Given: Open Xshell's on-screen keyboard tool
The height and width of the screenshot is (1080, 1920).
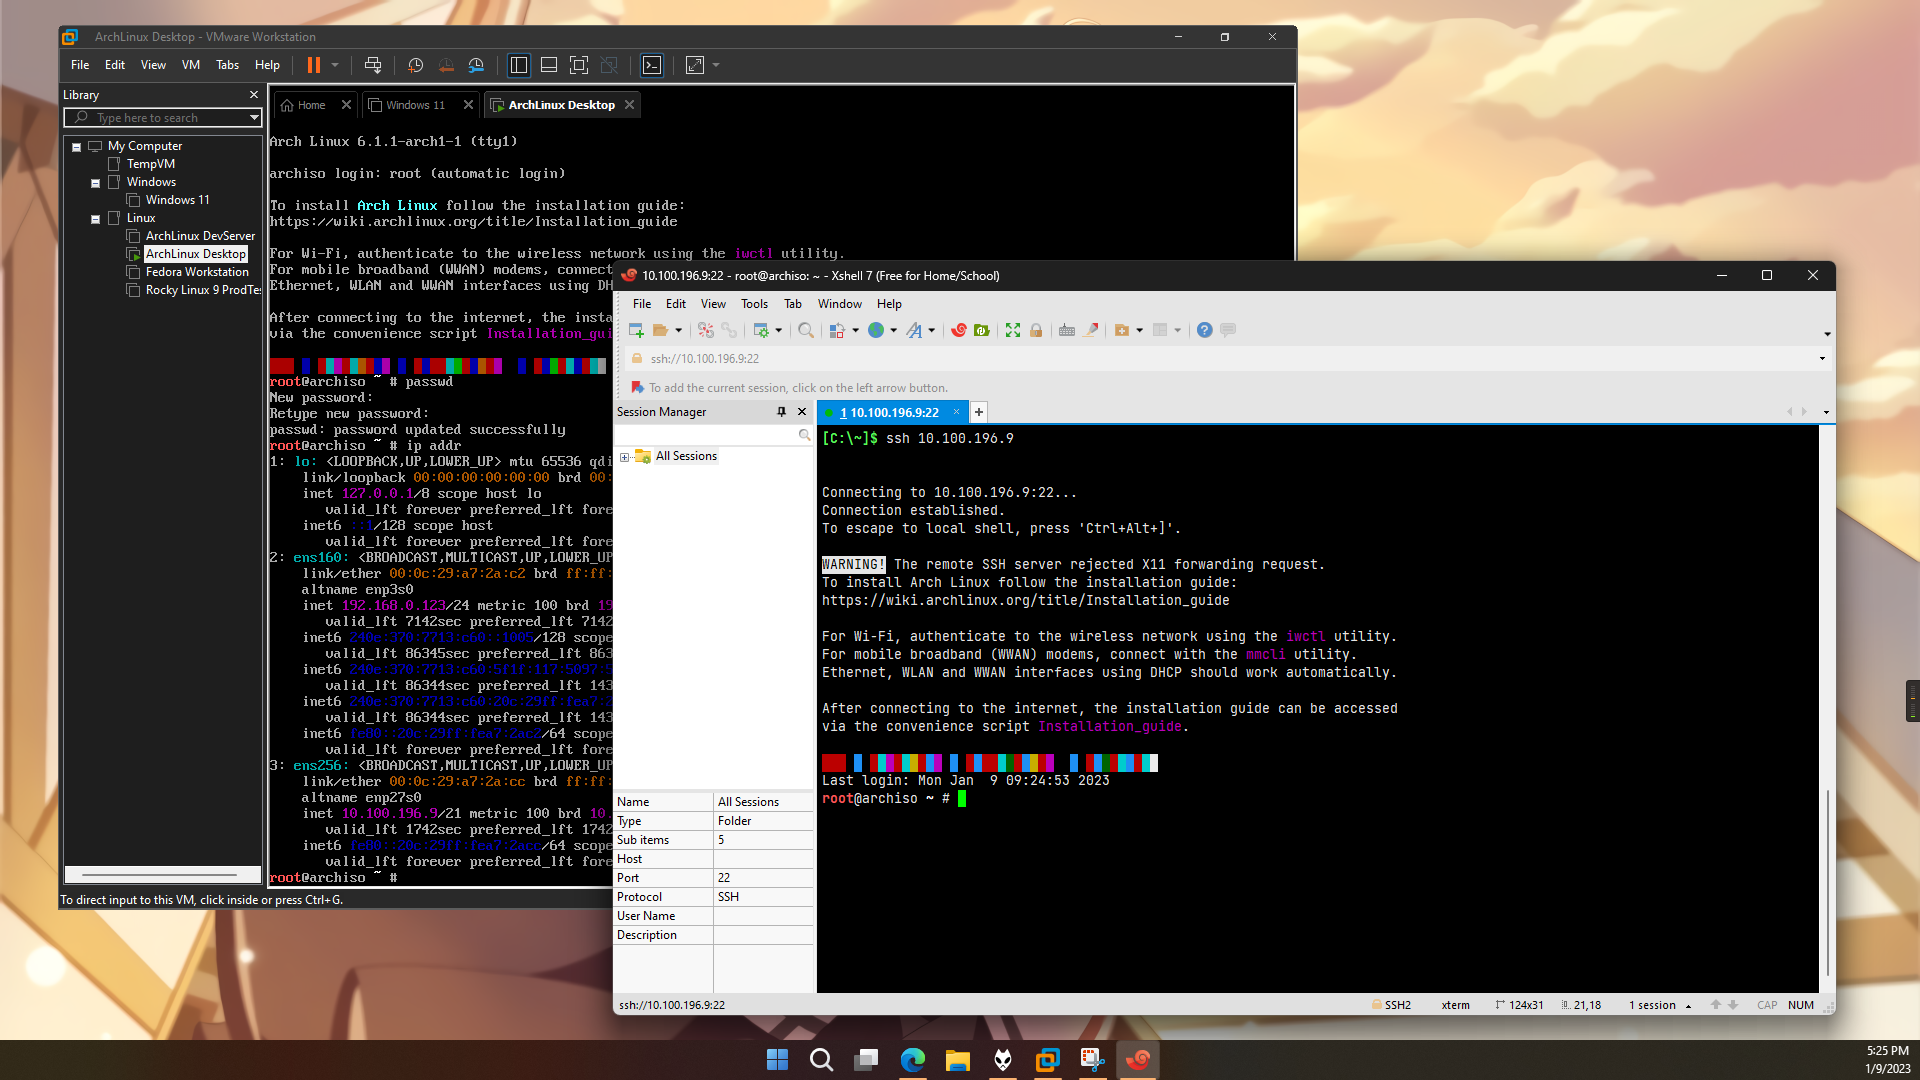Looking at the screenshot, I should coord(1066,330).
